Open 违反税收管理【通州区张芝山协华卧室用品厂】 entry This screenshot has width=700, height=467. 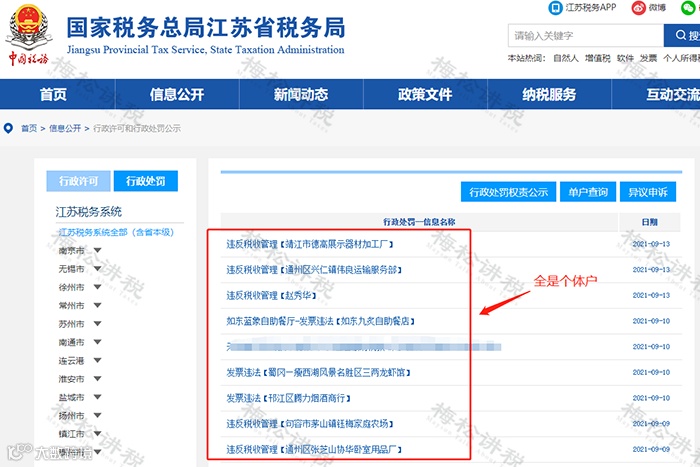click(x=314, y=450)
